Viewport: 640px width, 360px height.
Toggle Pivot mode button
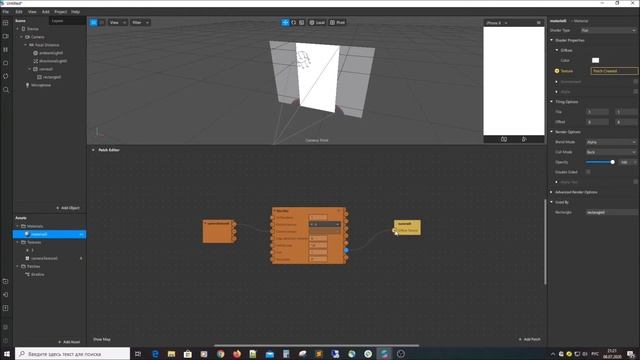pos(338,22)
